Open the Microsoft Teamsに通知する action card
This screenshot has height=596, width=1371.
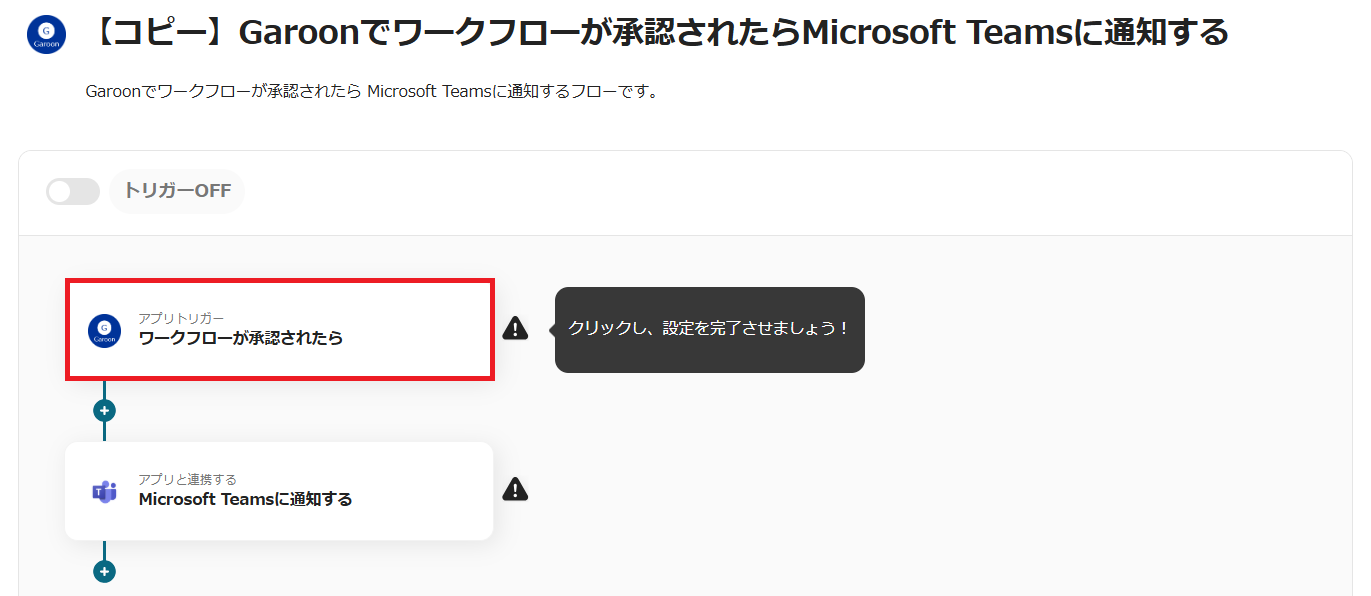click(279, 491)
